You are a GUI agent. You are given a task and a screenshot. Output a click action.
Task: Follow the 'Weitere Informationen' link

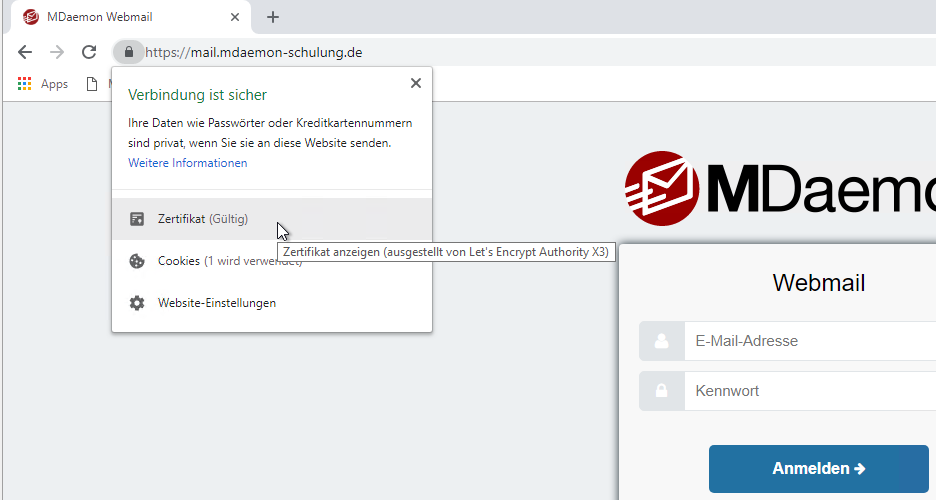pyautogui.click(x=187, y=163)
